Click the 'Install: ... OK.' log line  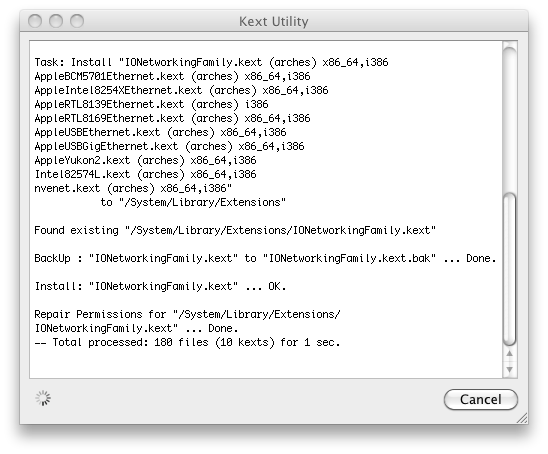[160, 286]
